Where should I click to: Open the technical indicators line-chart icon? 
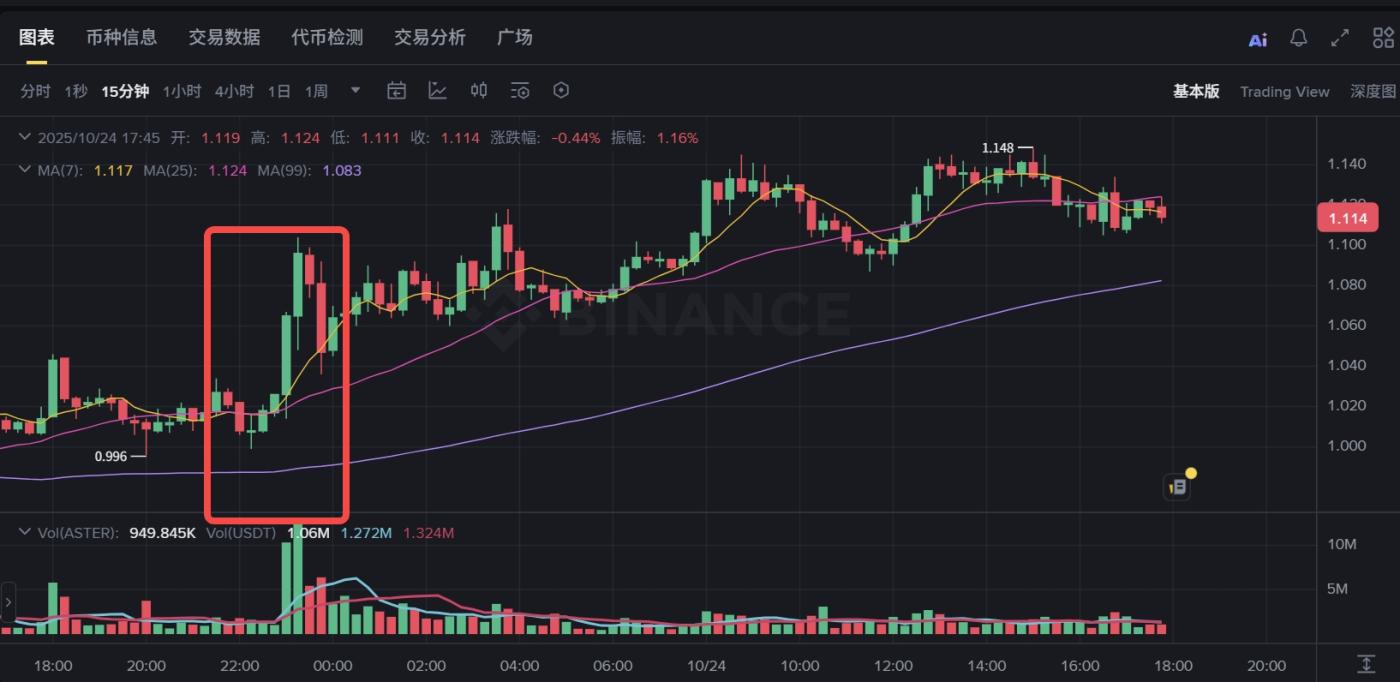[438, 91]
